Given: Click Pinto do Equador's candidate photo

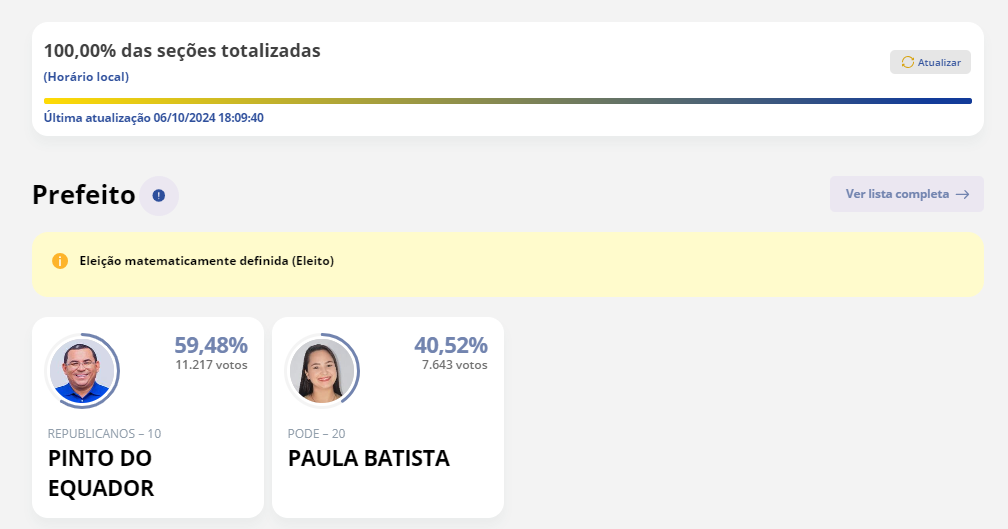Looking at the screenshot, I should click(82, 371).
